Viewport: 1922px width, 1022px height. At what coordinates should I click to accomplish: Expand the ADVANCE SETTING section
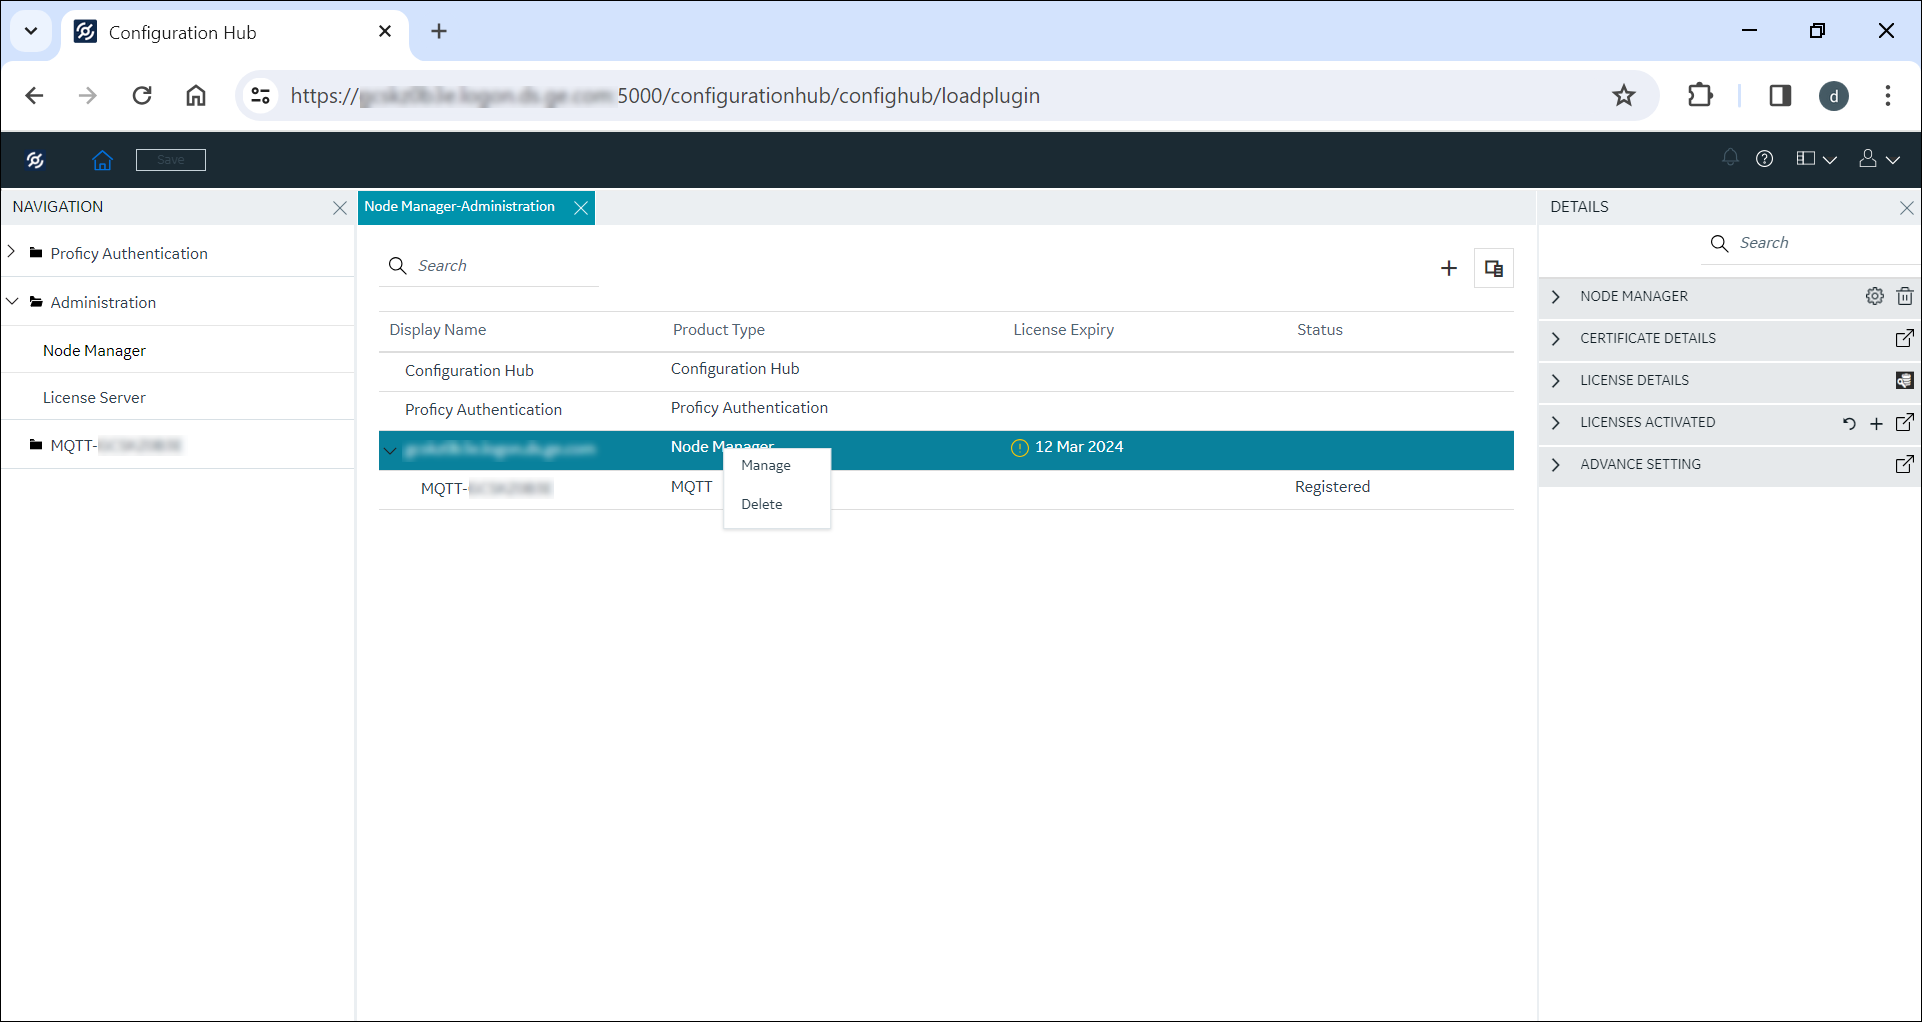click(x=1555, y=465)
